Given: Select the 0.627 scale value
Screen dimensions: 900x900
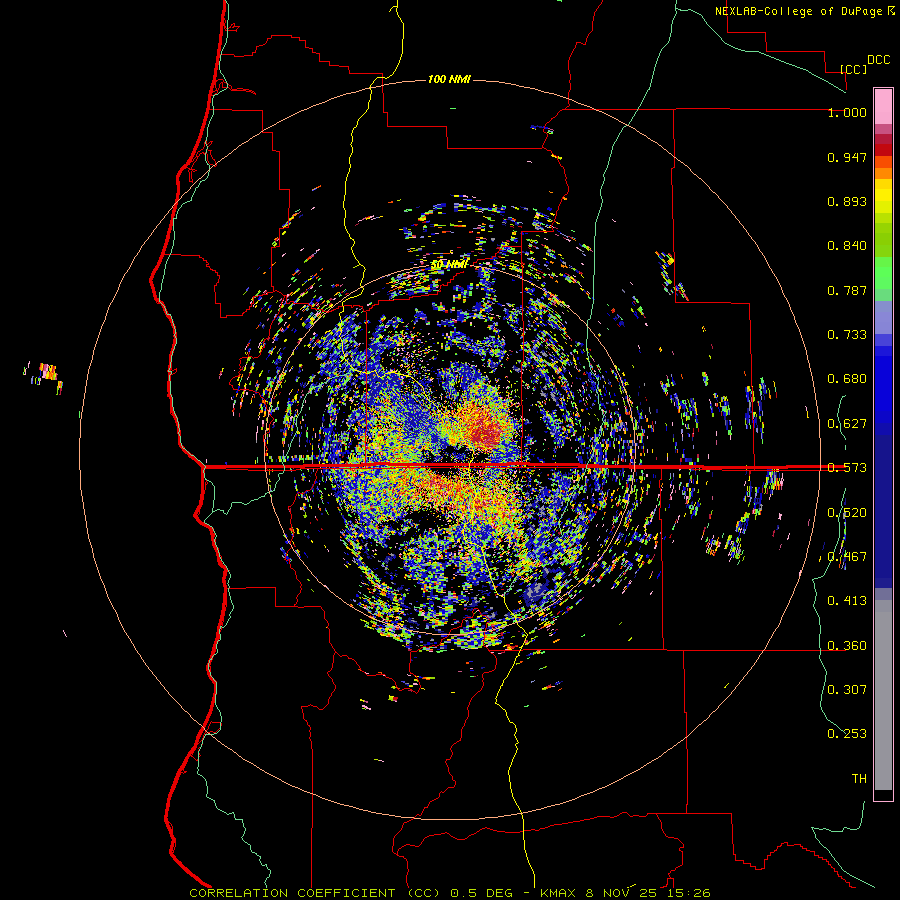Looking at the screenshot, I should point(847,424).
